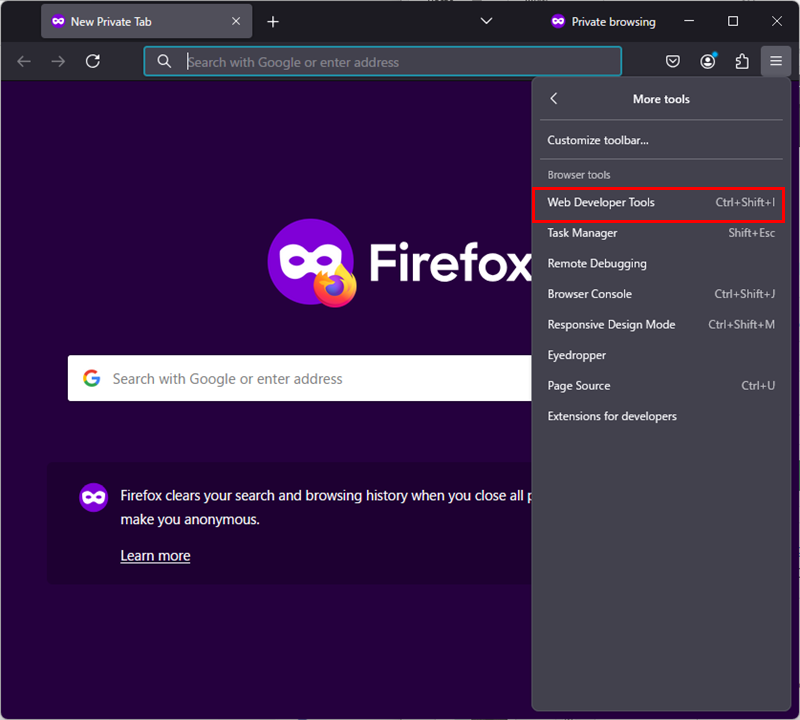Minimize the Firefox window
This screenshot has width=800, height=720.
click(x=689, y=21)
